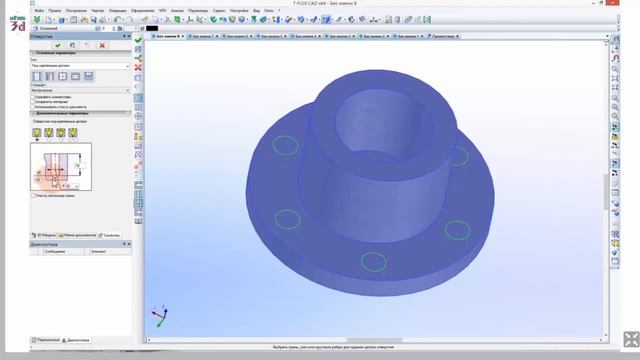Screen dimensions: 640x360
Task: Choose the first yellow fastener hole icon
Action: click(37, 132)
